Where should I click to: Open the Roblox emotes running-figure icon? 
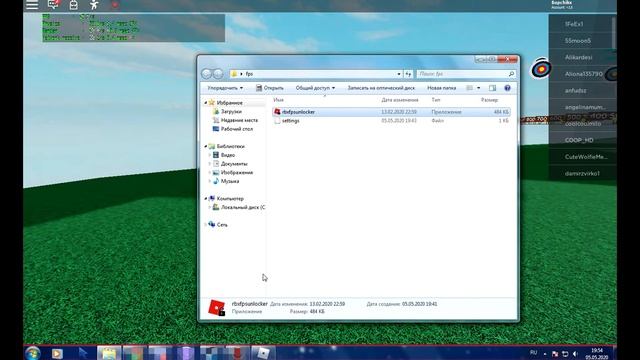coord(94,5)
